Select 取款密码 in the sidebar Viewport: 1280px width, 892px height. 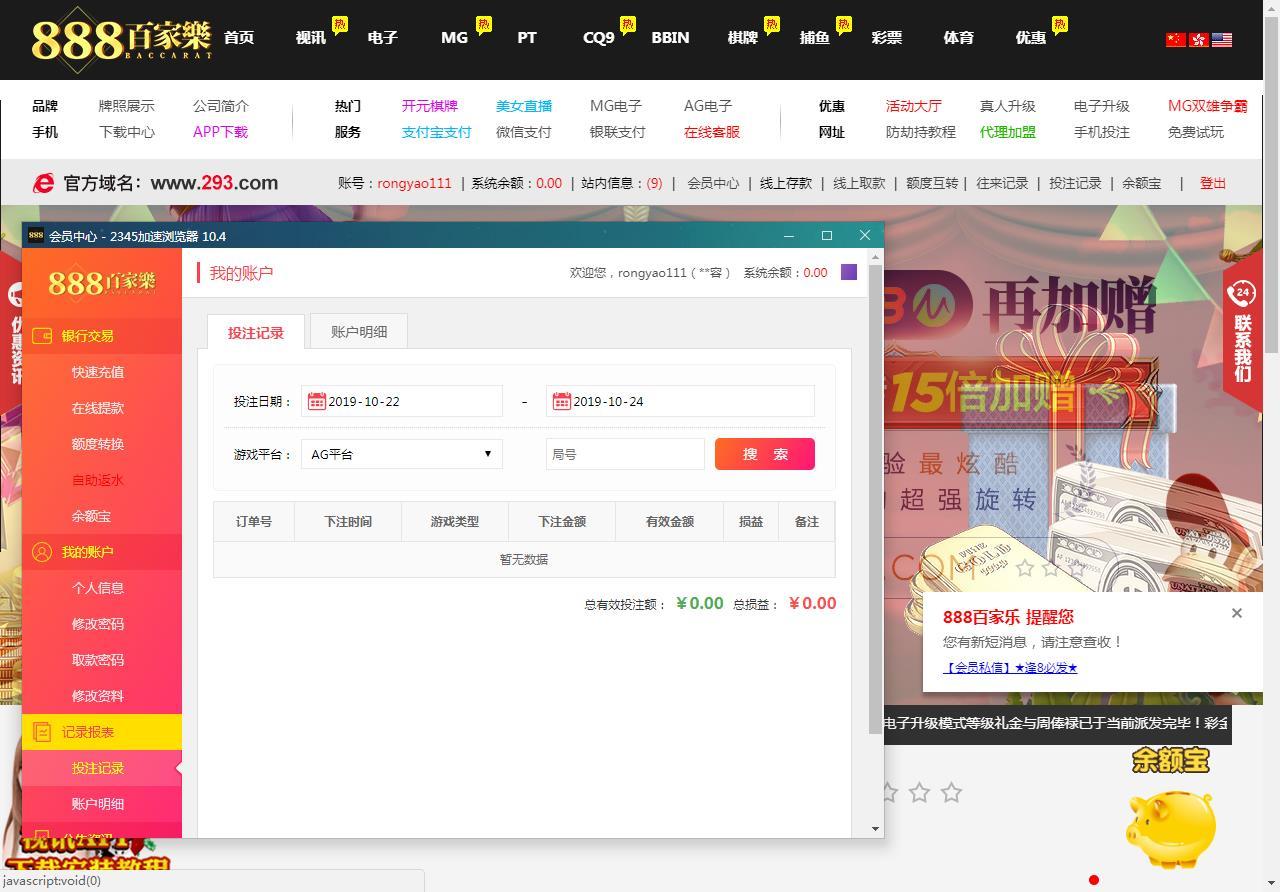98,660
